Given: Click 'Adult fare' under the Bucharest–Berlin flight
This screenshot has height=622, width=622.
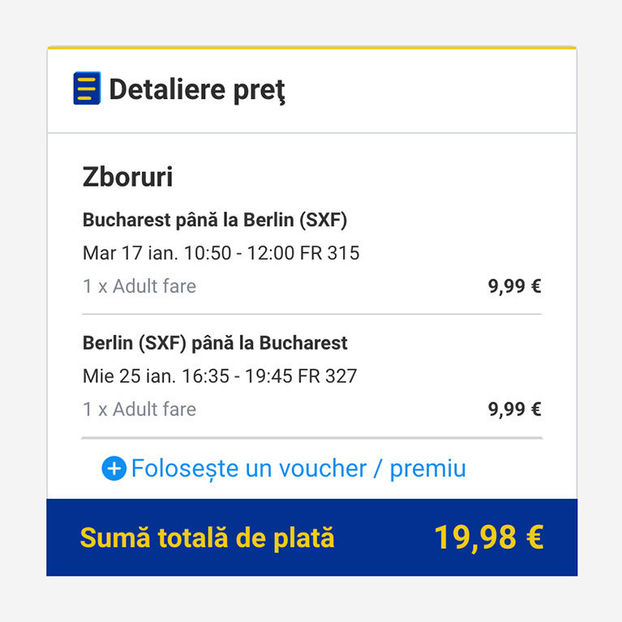Looking at the screenshot, I should (154, 287).
